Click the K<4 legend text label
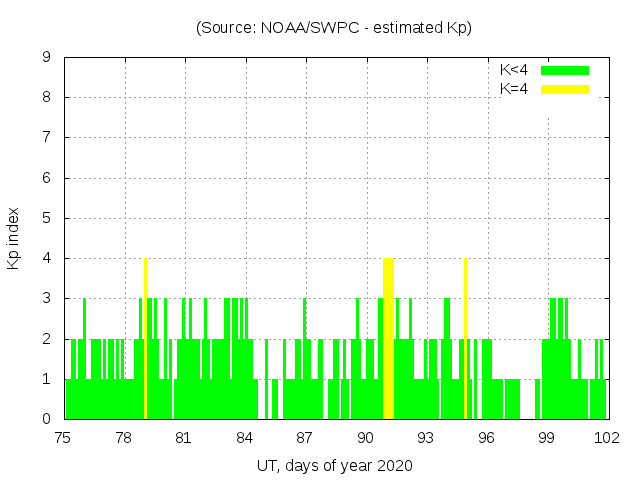Image resolution: width=640 pixels, height=480 pixels. pos(514,70)
